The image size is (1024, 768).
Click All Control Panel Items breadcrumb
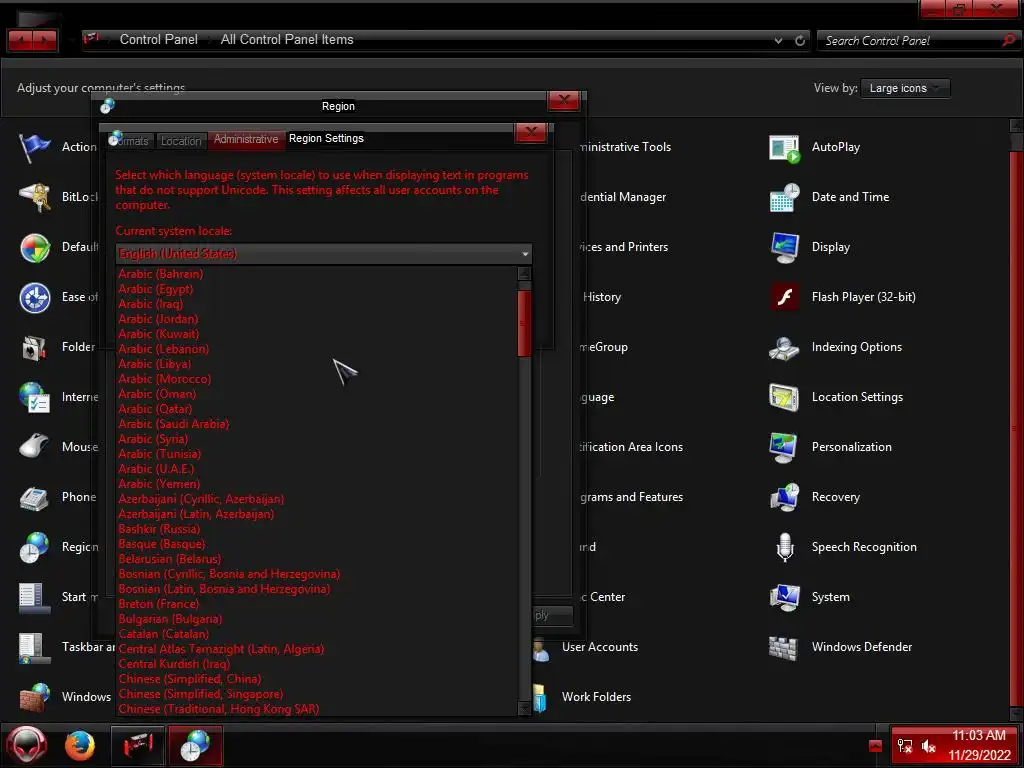click(x=287, y=40)
